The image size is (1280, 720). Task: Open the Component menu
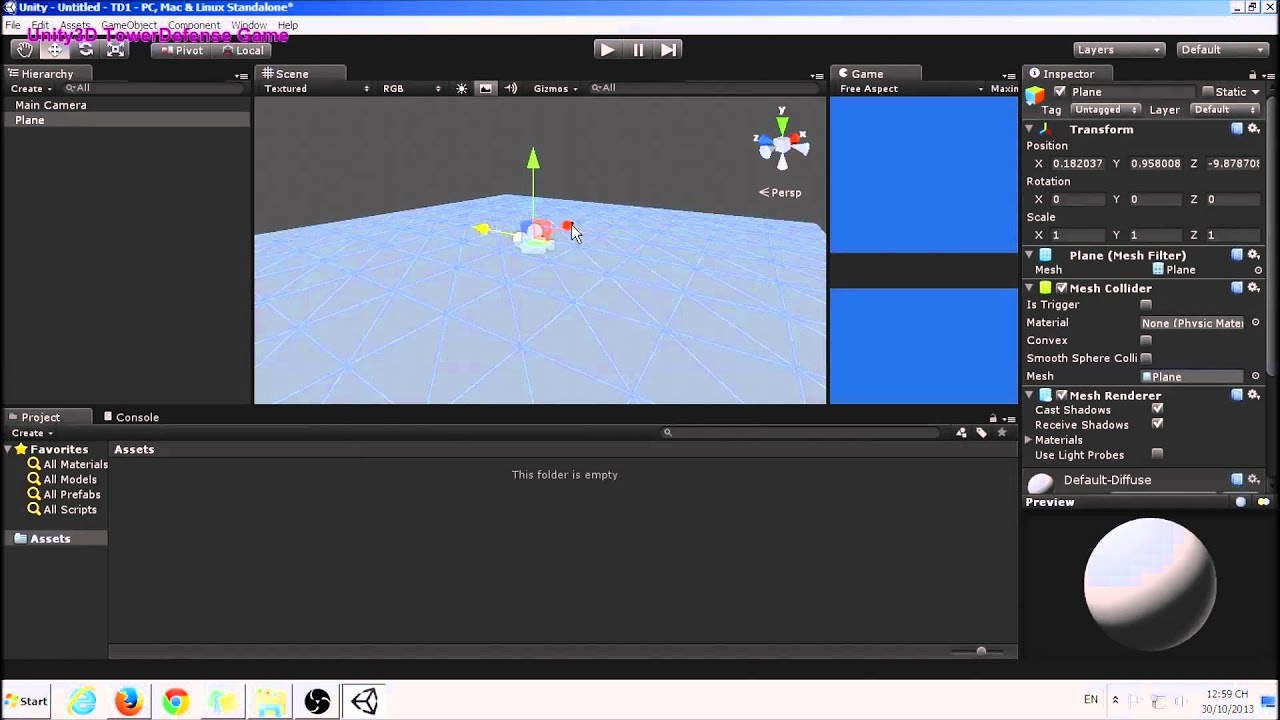pos(193,25)
